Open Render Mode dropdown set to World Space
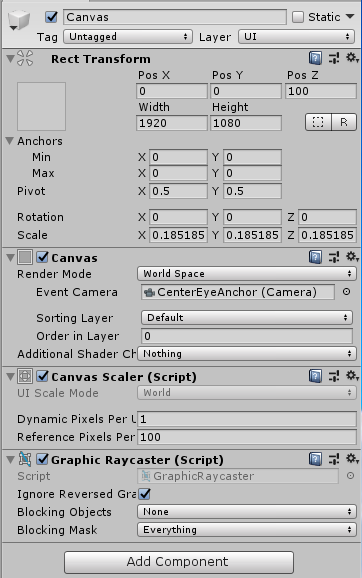Image resolution: width=362 pixels, height=578 pixels. click(247, 274)
